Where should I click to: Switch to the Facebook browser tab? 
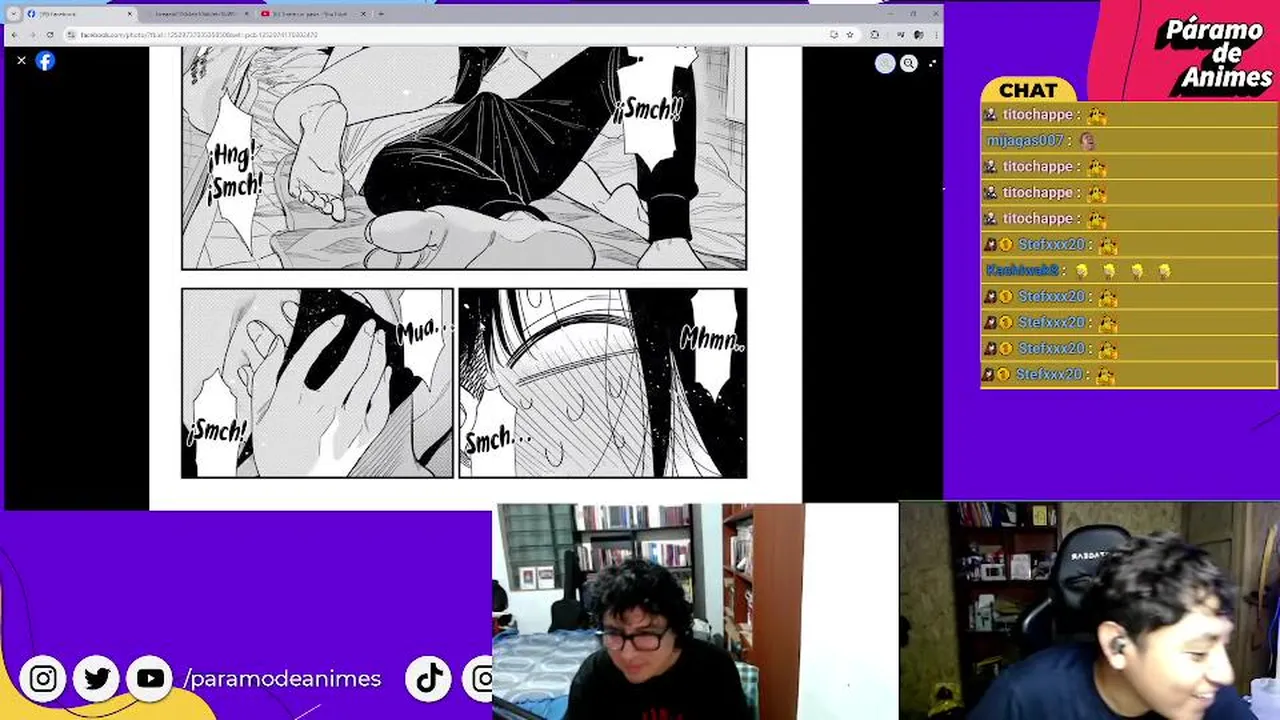click(80, 14)
